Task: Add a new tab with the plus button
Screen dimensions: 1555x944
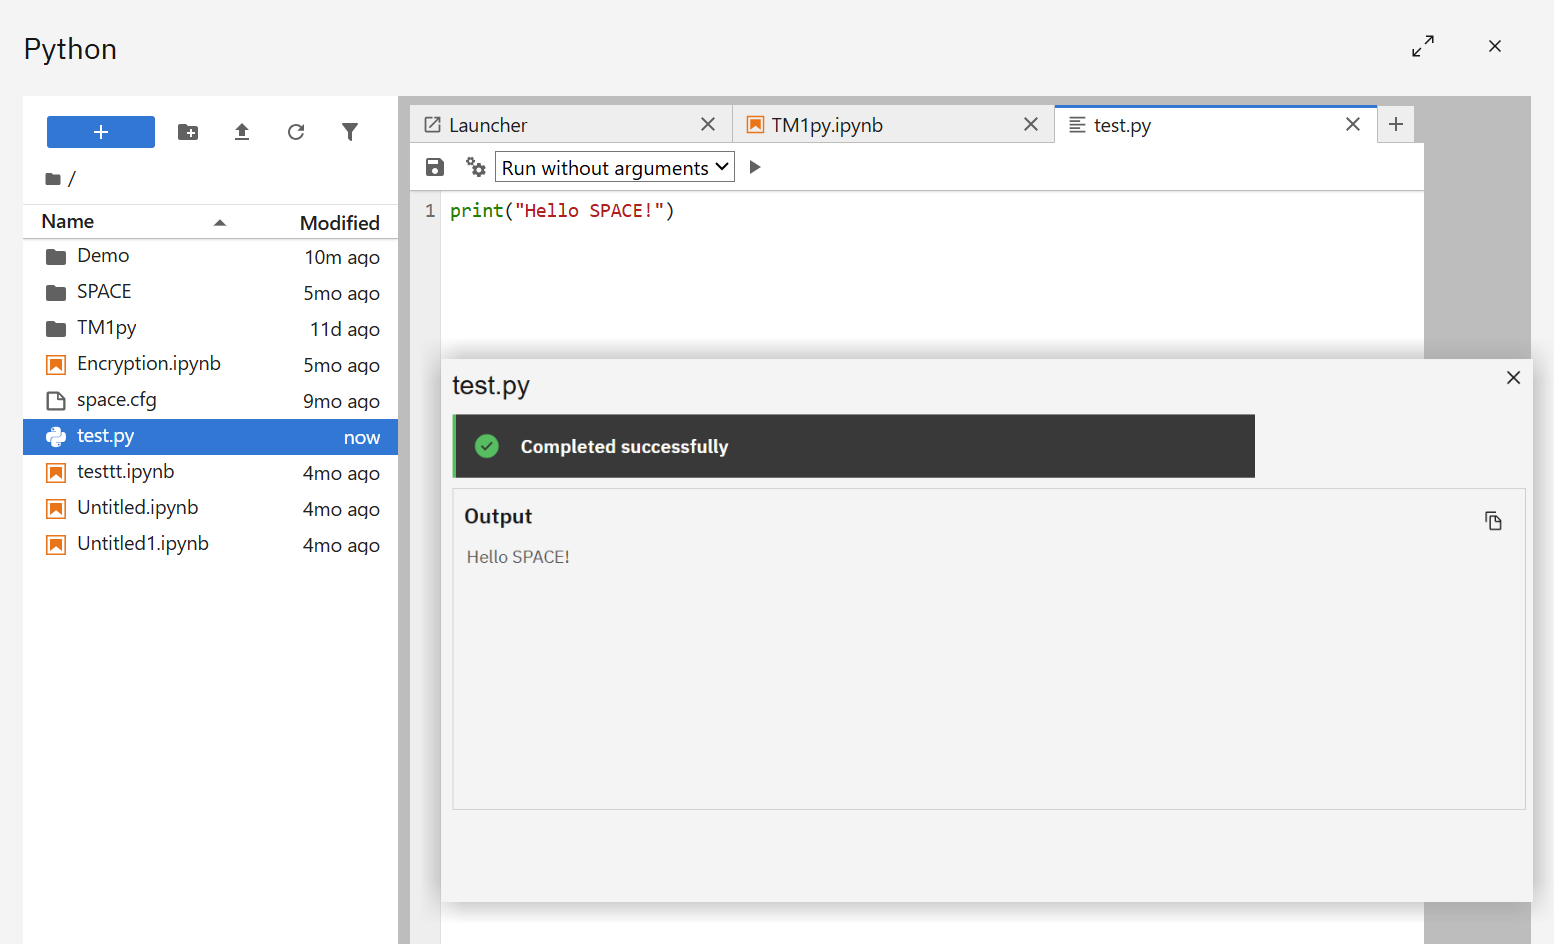Action: point(1396,123)
